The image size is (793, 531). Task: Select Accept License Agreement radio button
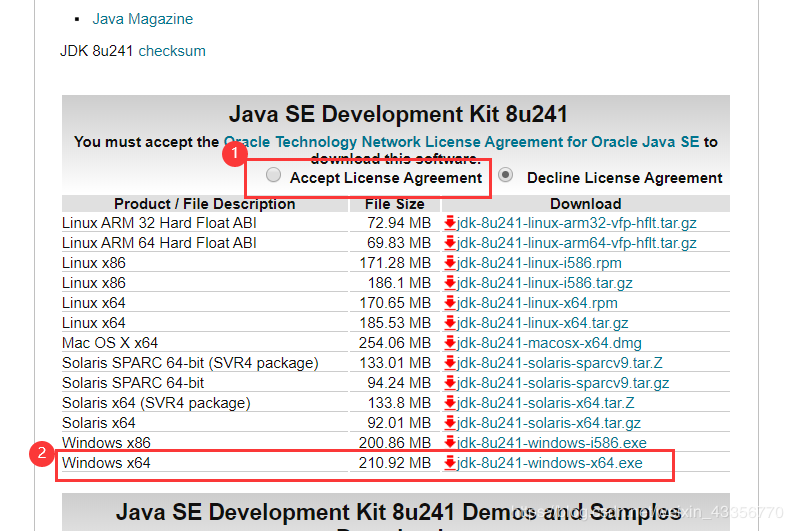click(273, 175)
